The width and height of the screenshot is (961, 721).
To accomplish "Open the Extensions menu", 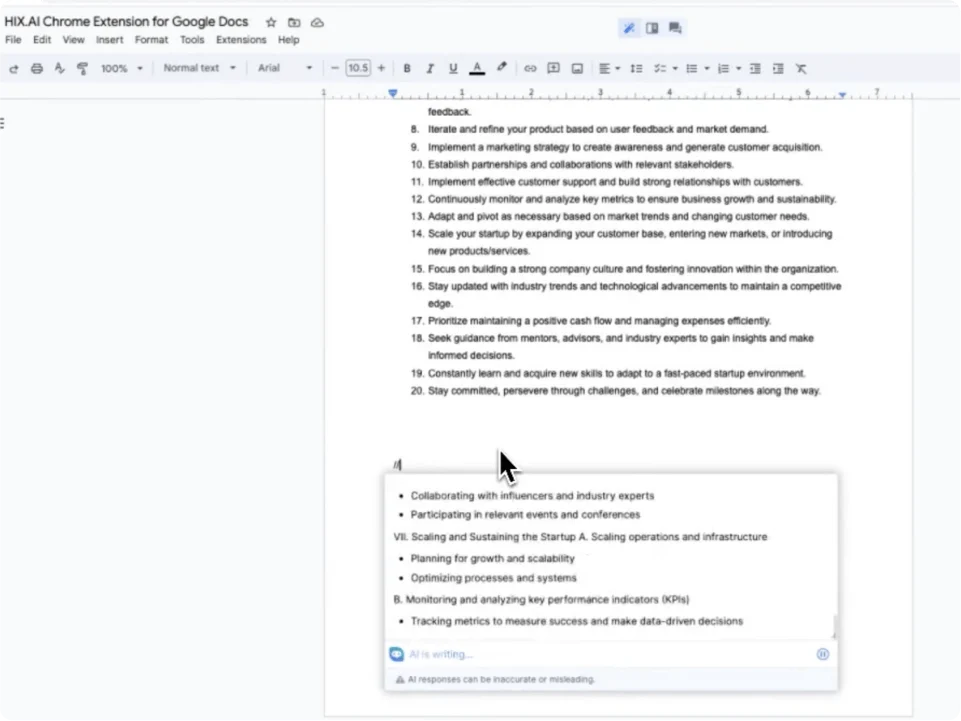I will (241, 40).
